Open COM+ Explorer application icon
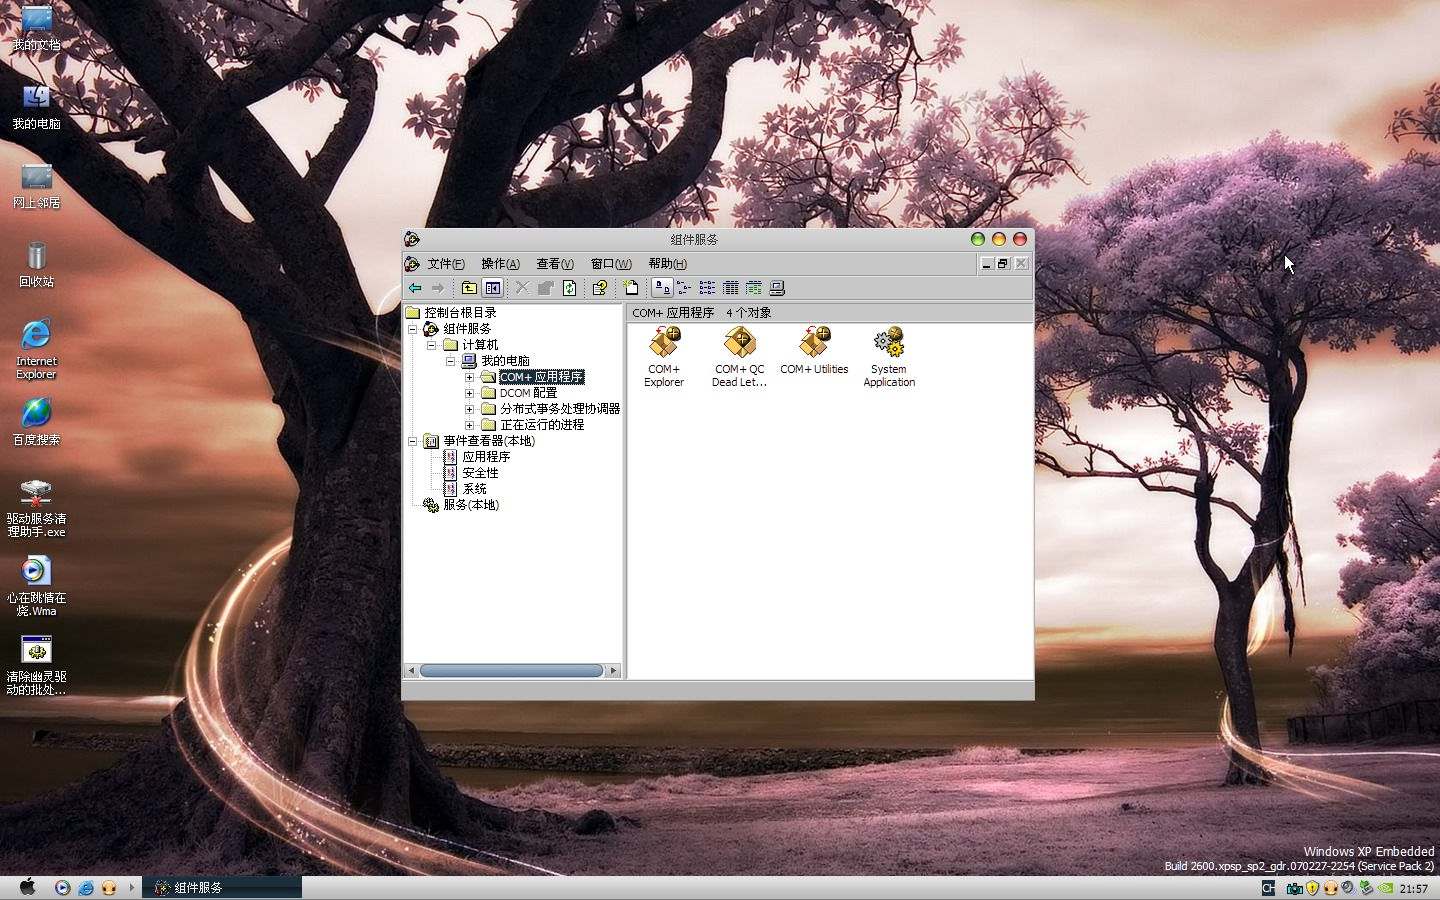Image resolution: width=1440 pixels, height=900 pixels. 664,357
